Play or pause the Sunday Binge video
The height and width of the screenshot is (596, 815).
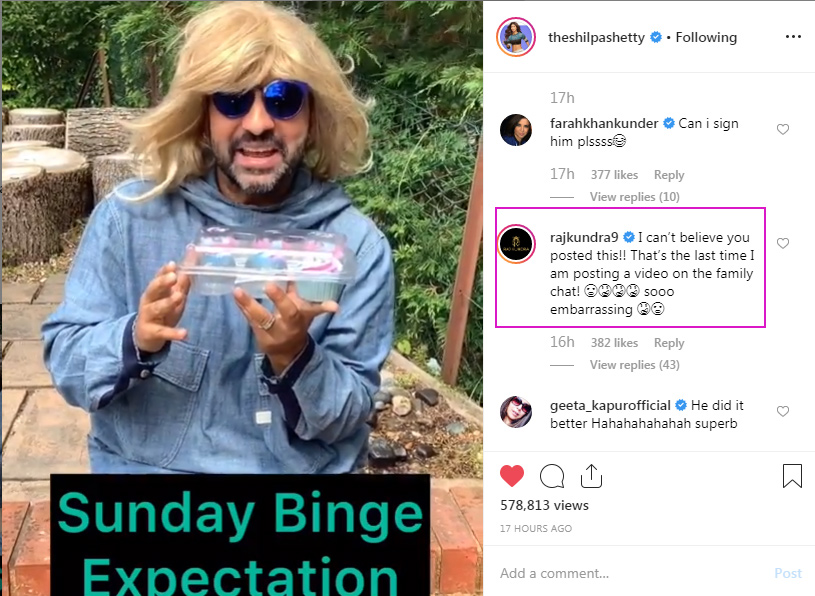coord(242,298)
